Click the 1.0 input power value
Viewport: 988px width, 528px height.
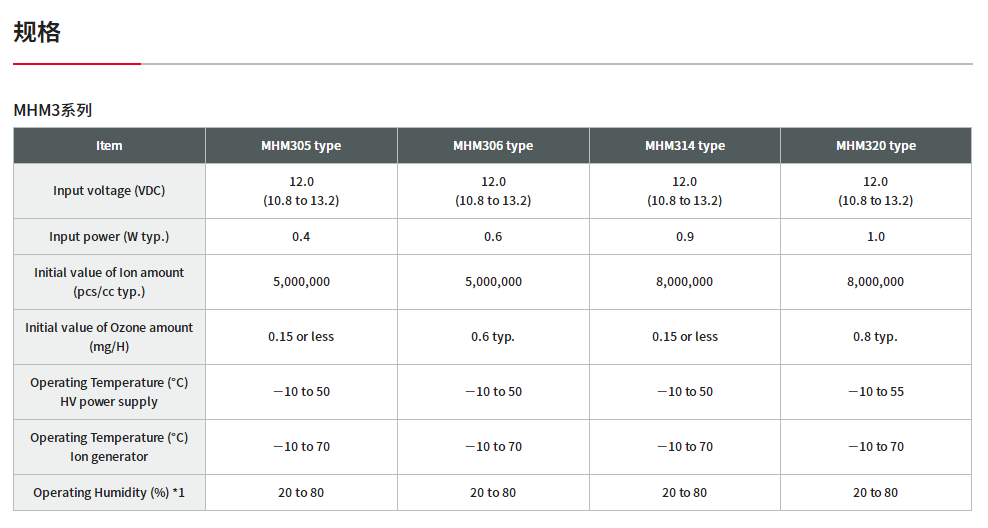click(x=876, y=237)
